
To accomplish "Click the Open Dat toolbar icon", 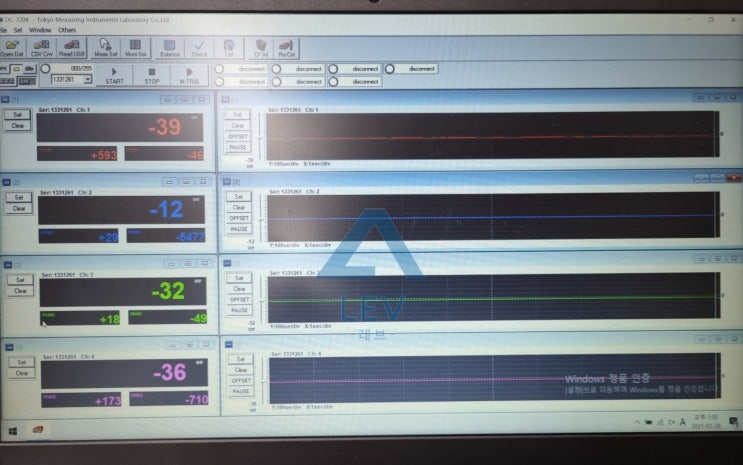I will pyautogui.click(x=12, y=47).
